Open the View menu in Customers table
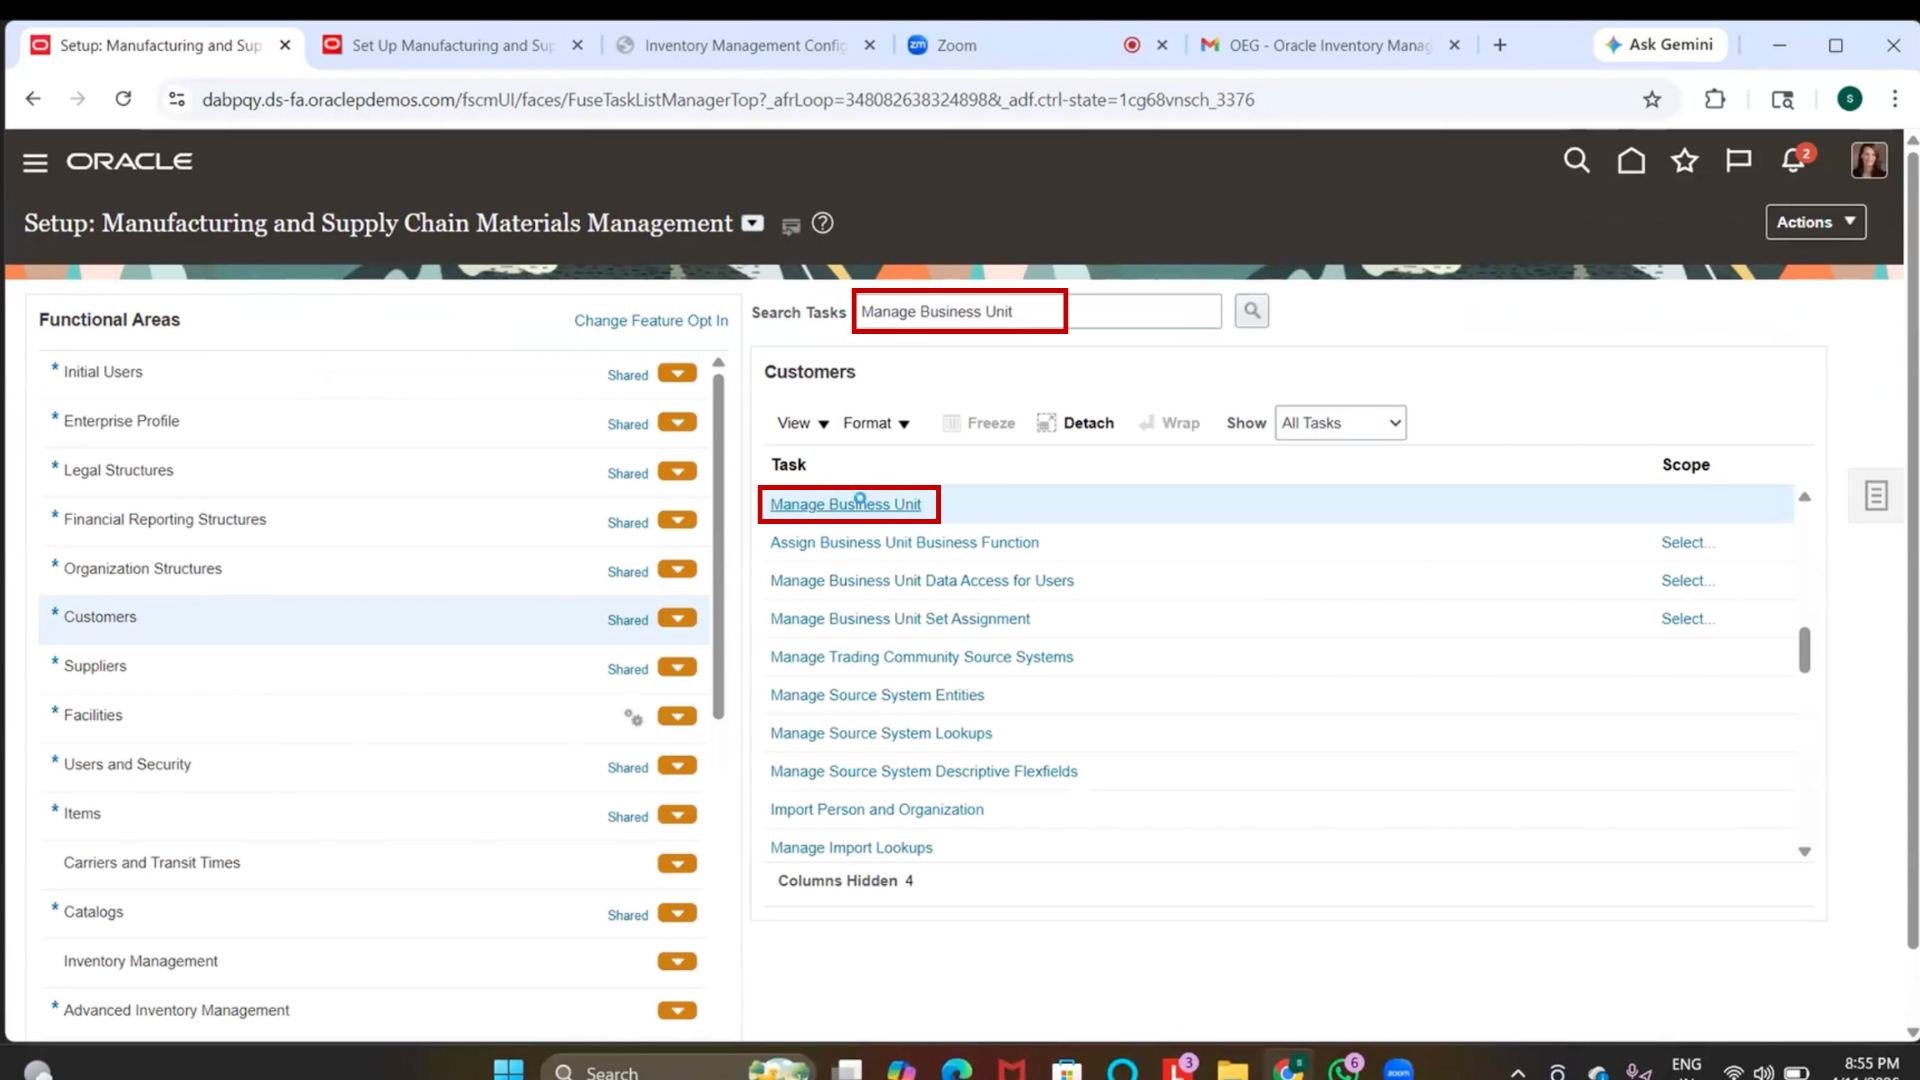 803,423
